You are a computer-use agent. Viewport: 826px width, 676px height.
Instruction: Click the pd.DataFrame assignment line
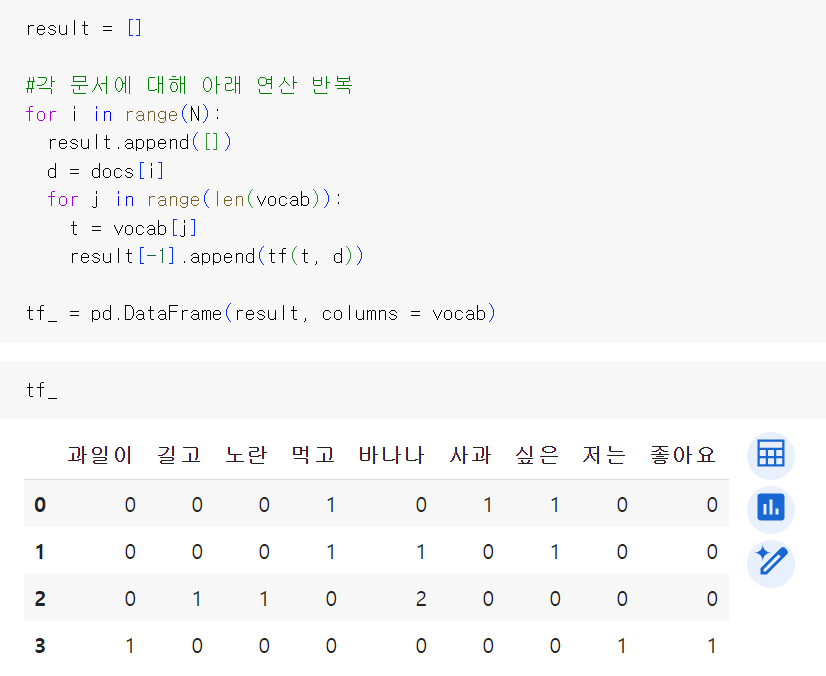pyautogui.click(x=261, y=313)
